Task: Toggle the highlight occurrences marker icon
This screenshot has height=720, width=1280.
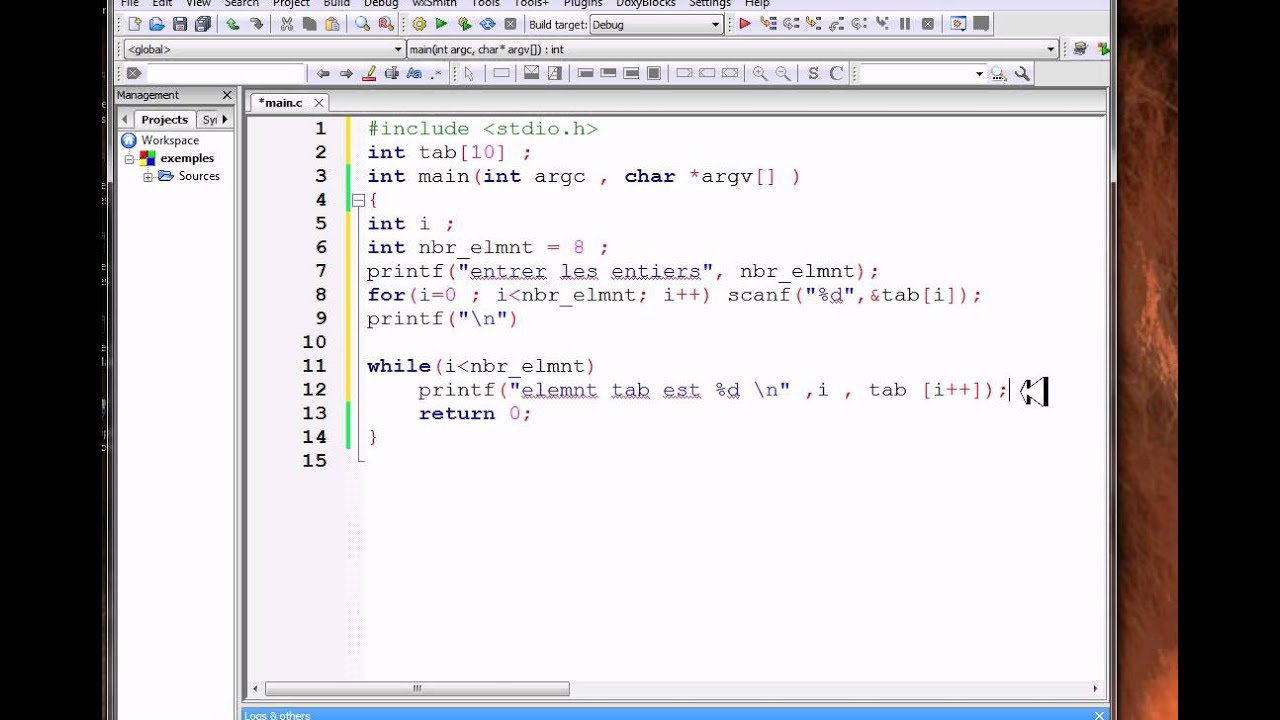Action: click(x=369, y=73)
